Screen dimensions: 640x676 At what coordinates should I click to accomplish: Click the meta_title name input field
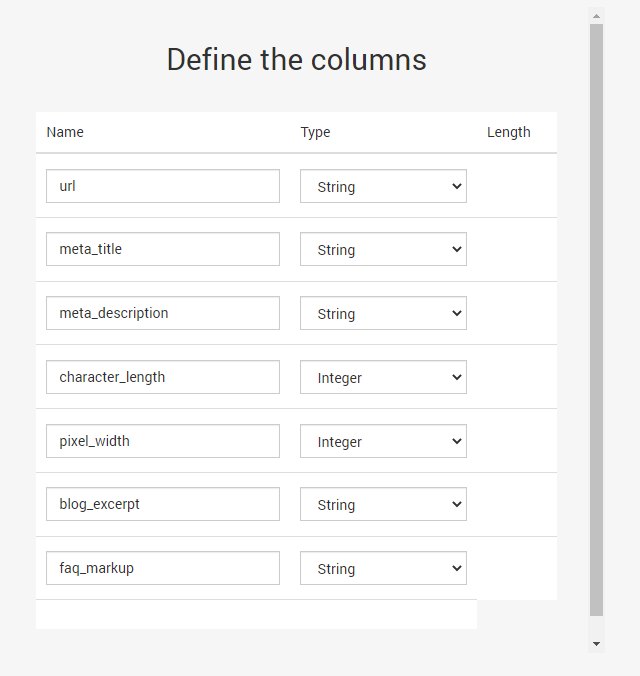tap(163, 249)
